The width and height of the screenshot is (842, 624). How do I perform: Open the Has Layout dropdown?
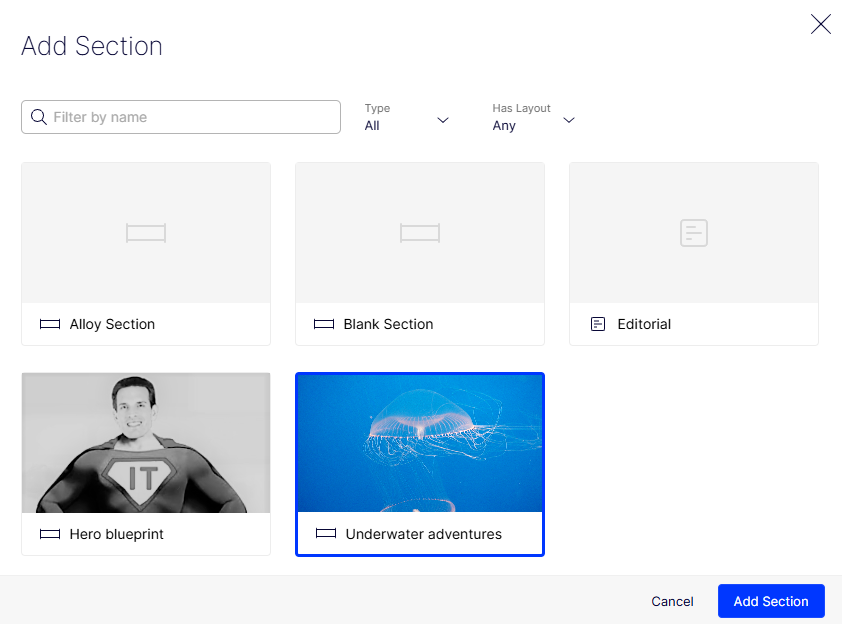click(x=534, y=118)
